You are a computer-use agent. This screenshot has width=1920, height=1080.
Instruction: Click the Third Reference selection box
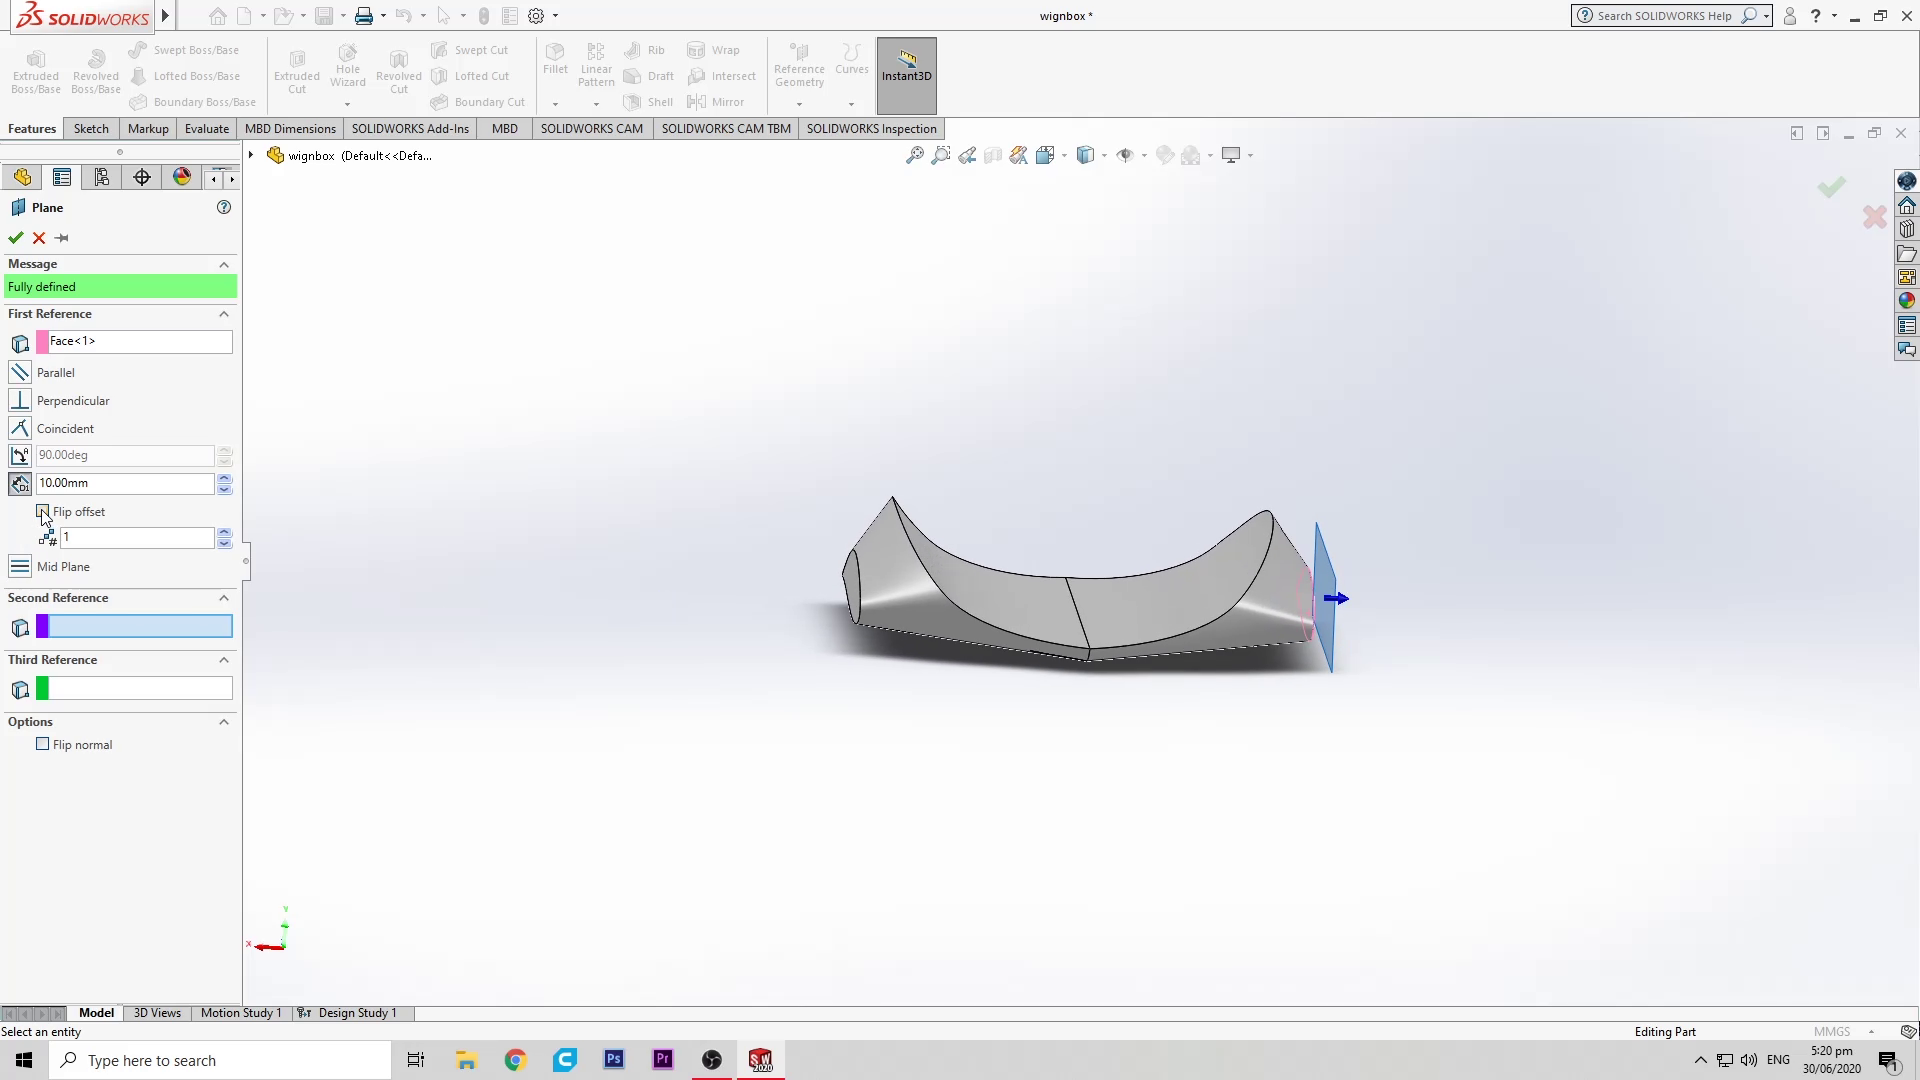click(x=135, y=688)
